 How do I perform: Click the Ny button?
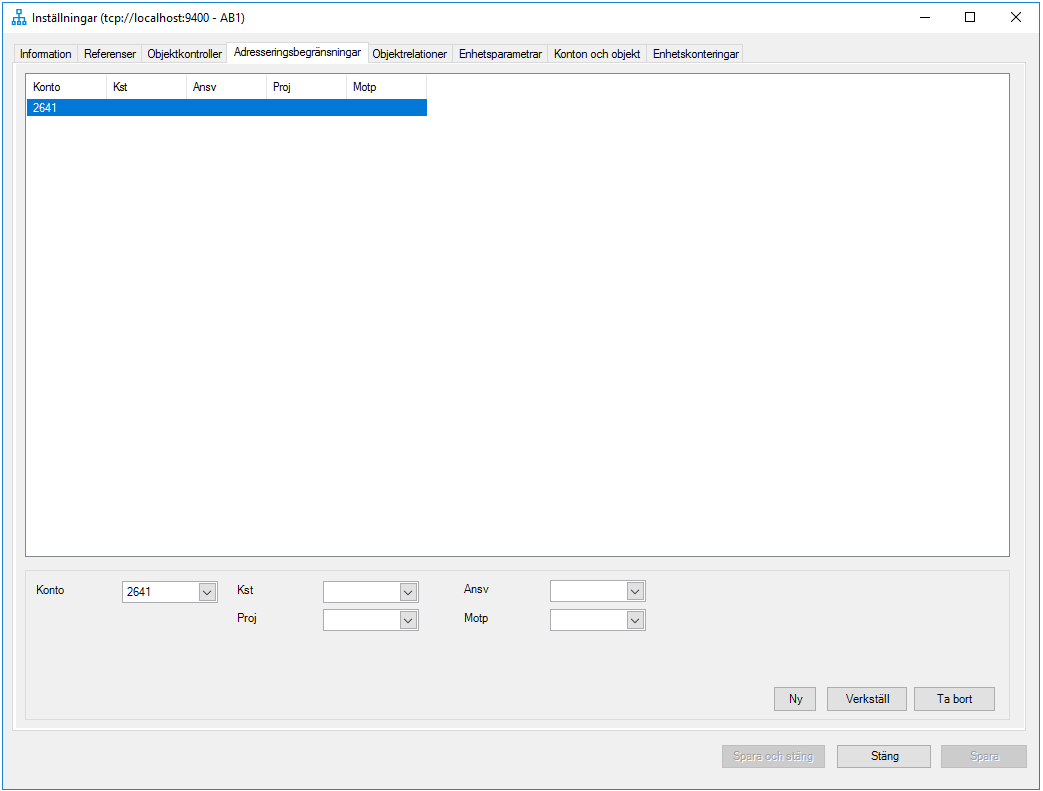click(794, 698)
